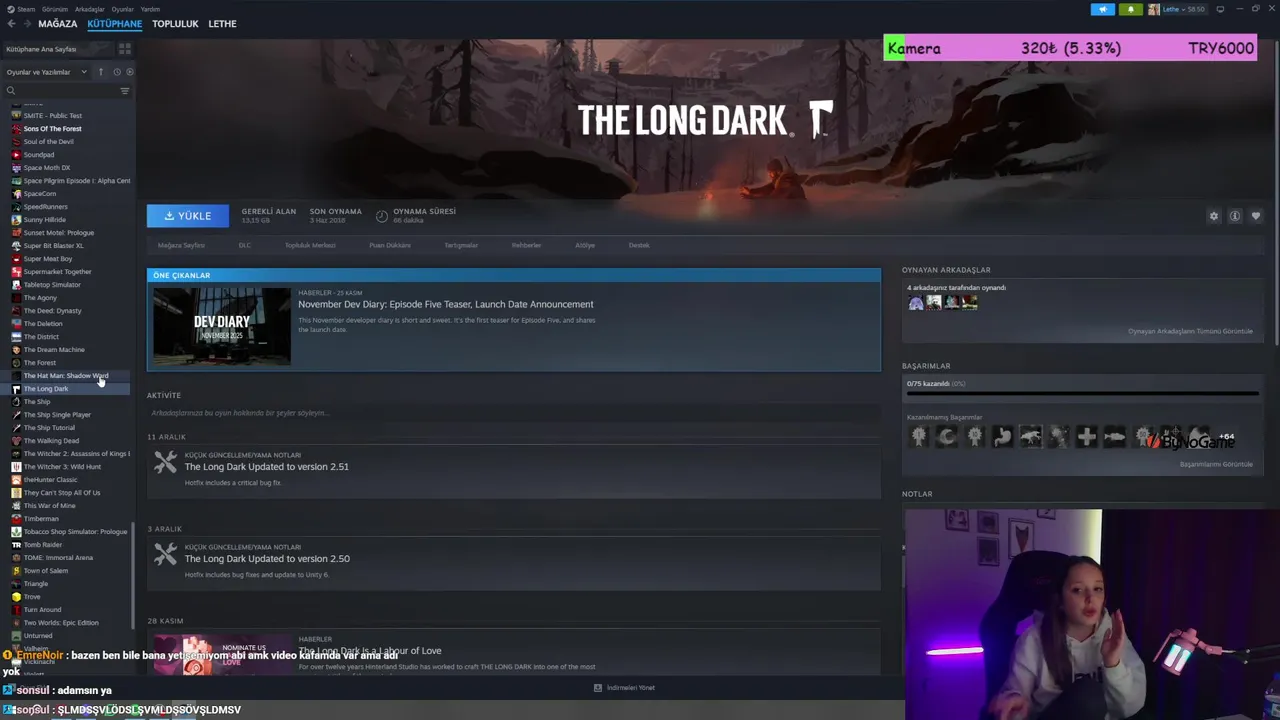Open the Mağaza Sayfası link
Image resolution: width=1280 pixels, height=720 pixels.
181,245
